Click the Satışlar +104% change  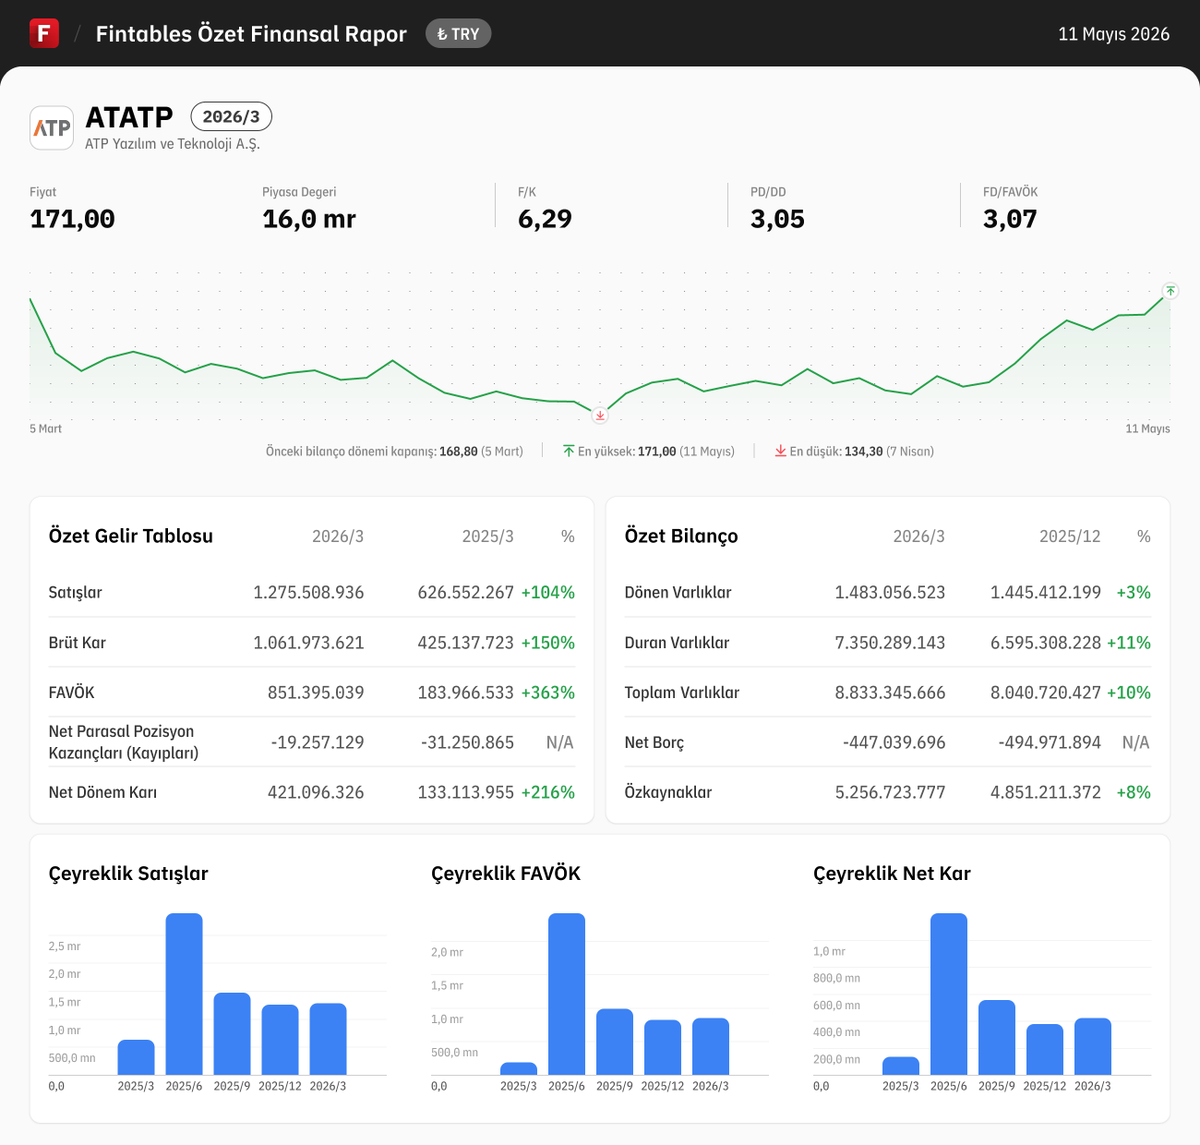click(x=548, y=592)
